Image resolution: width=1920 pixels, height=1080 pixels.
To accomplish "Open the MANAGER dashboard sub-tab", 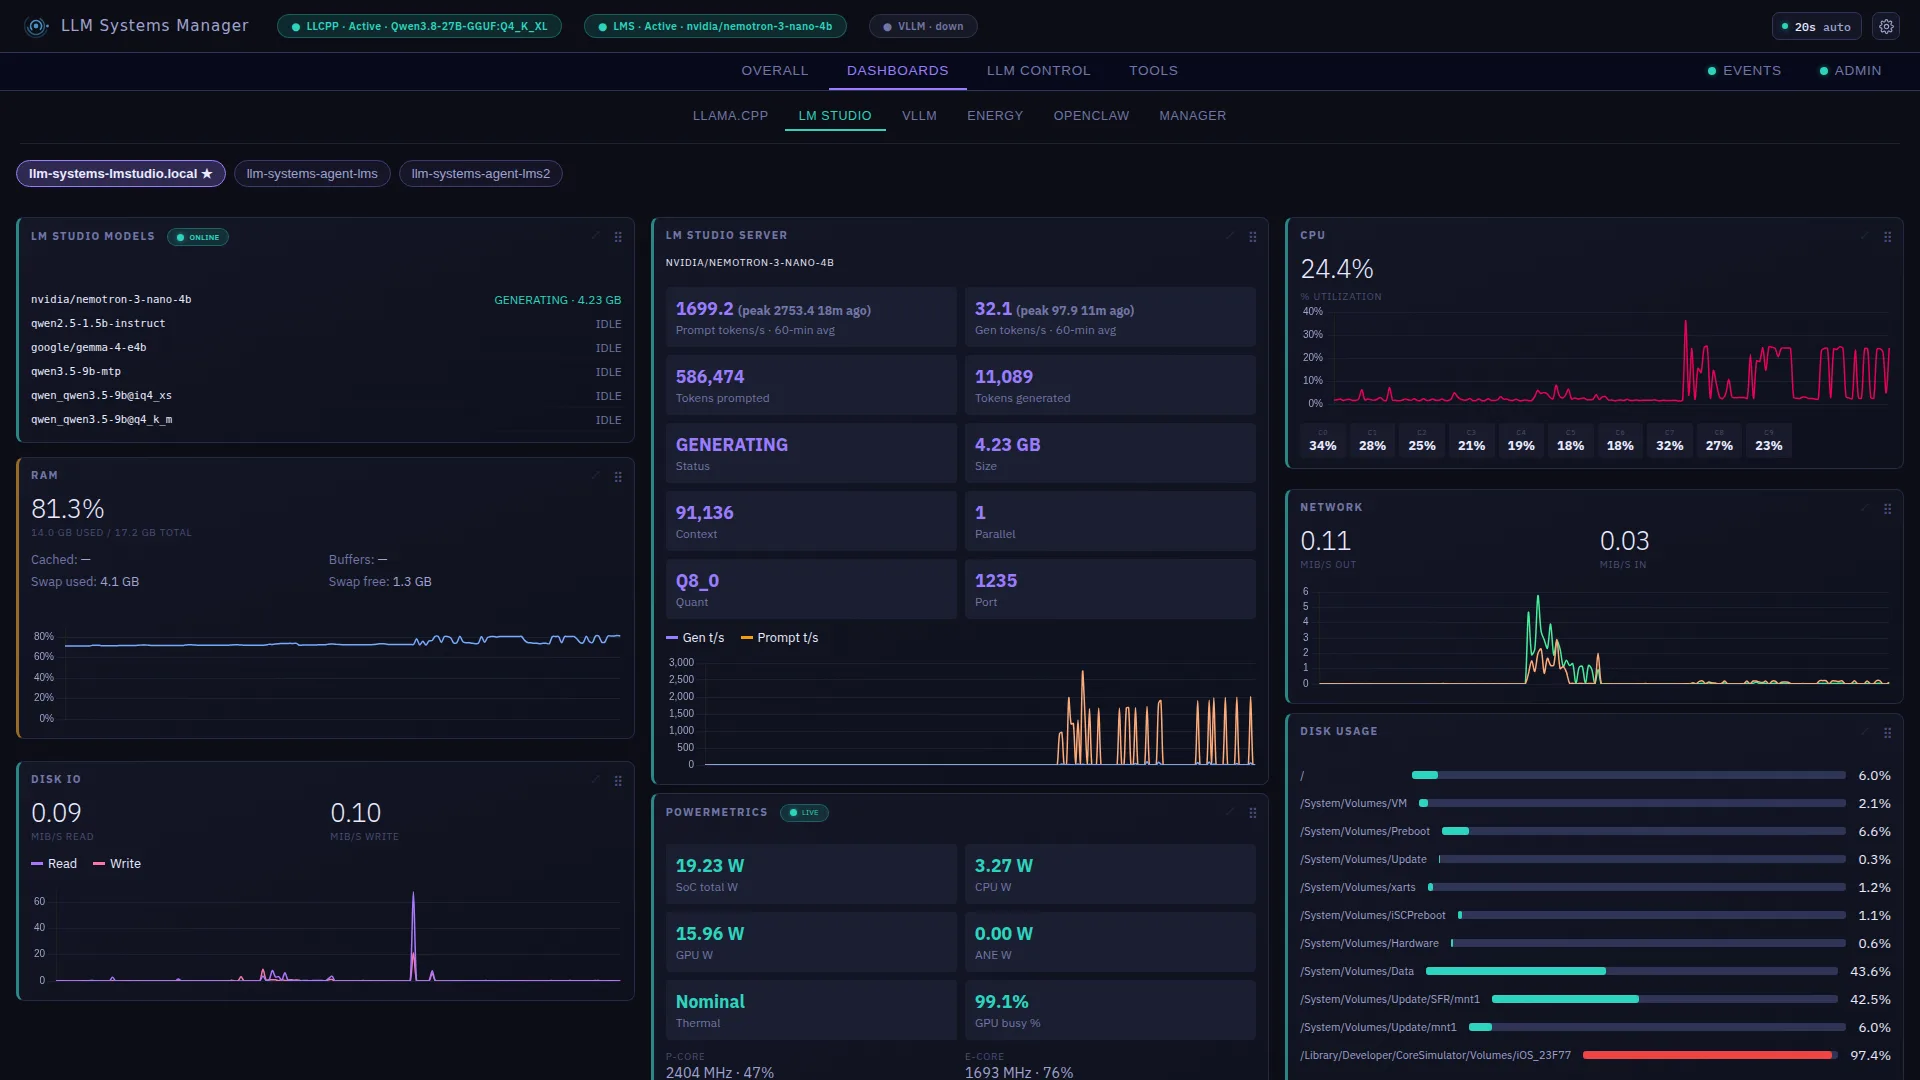I will point(1192,116).
